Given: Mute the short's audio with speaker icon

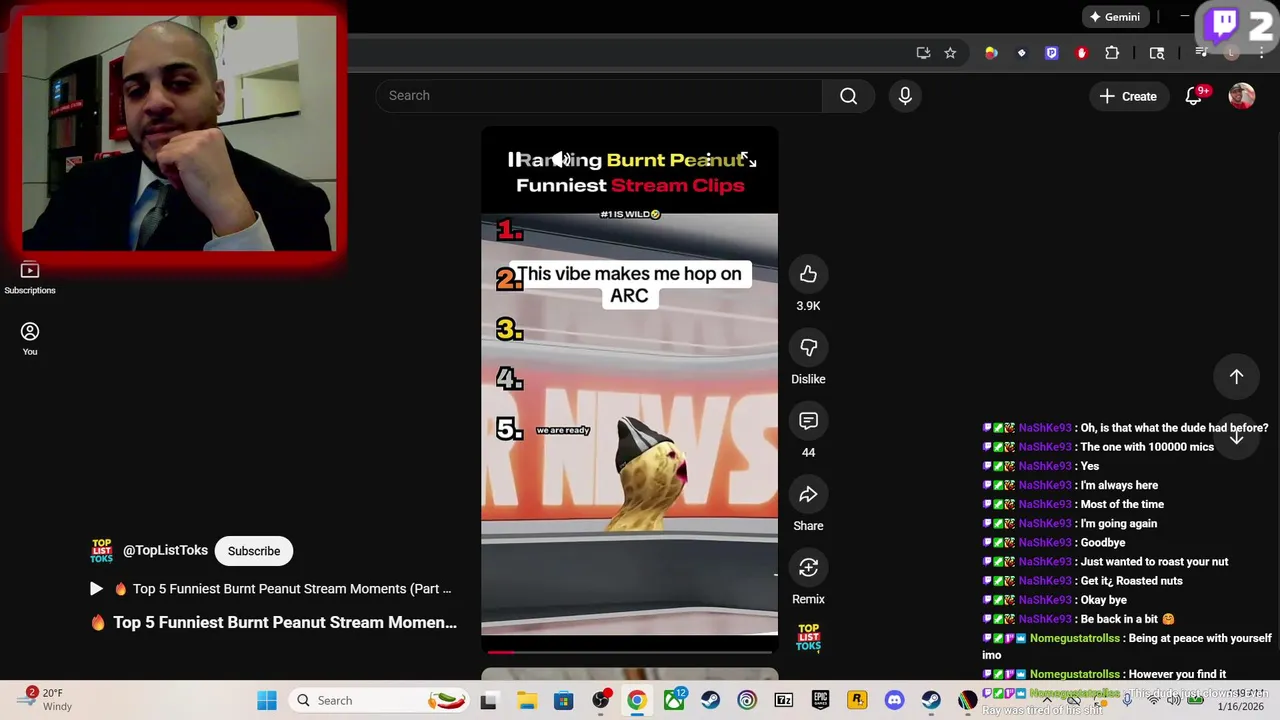Looking at the screenshot, I should pos(562,160).
